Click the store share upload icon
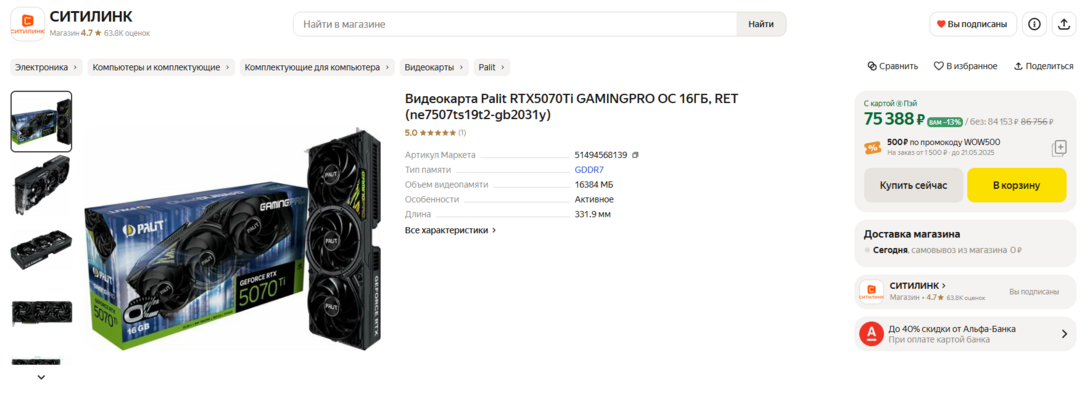This screenshot has height=411, width=1090. (1063, 24)
